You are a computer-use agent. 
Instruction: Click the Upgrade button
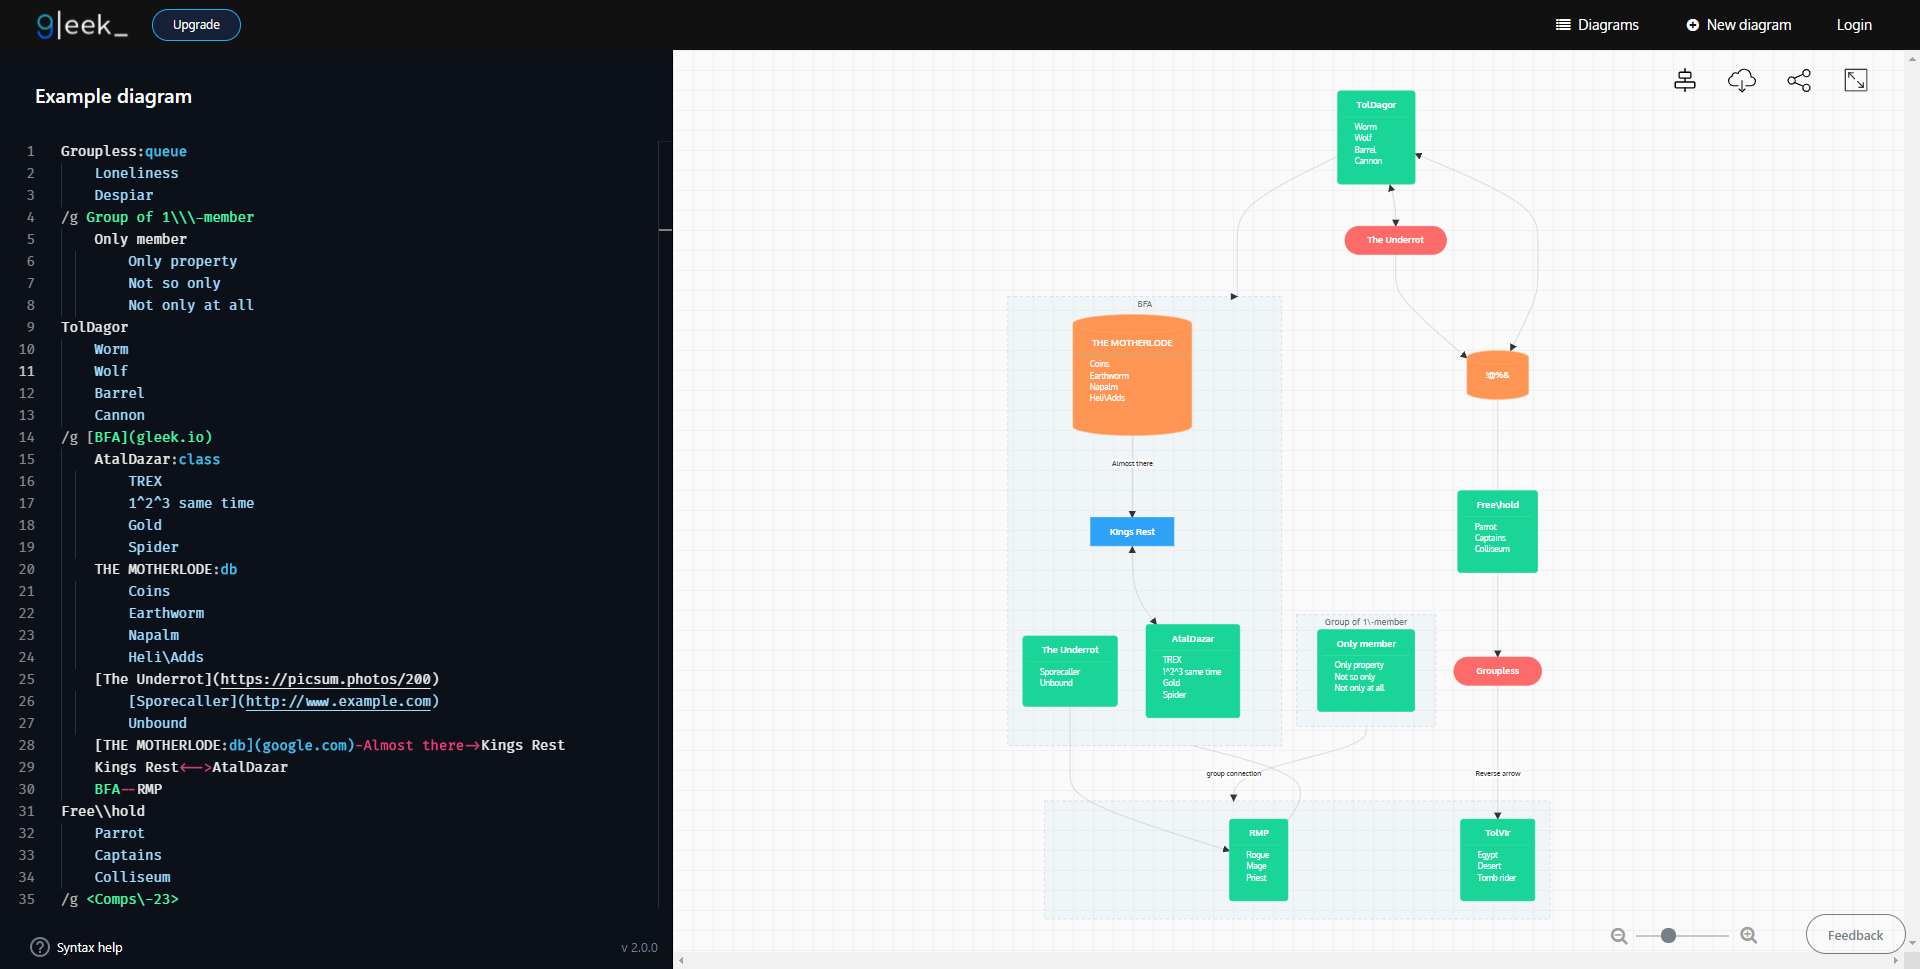(x=196, y=25)
